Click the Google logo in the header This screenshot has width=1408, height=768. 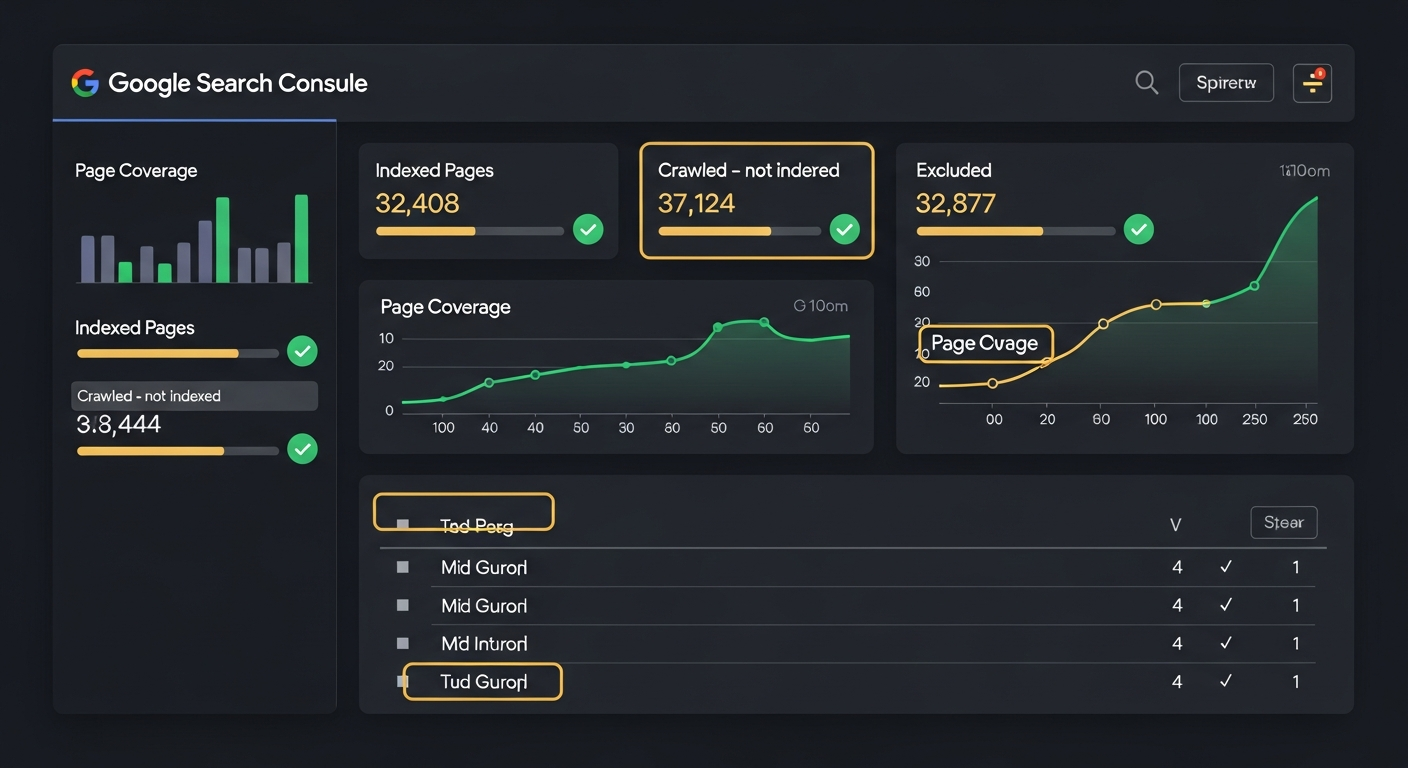(x=85, y=83)
